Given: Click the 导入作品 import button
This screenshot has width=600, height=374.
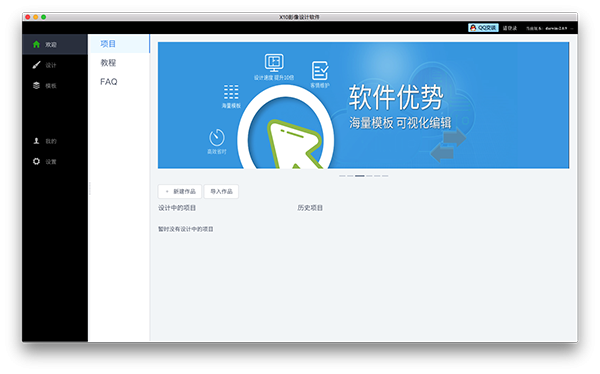Looking at the screenshot, I should pyautogui.click(x=221, y=191).
